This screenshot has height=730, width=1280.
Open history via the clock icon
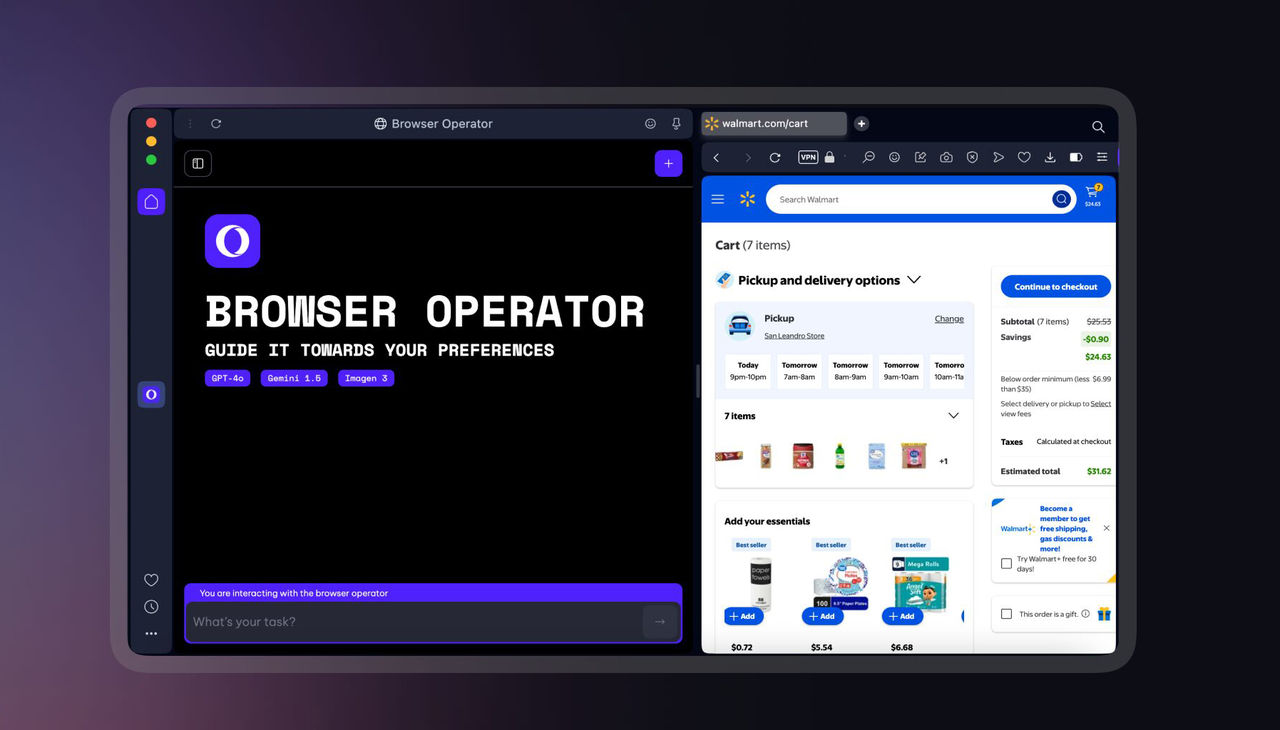coord(151,606)
